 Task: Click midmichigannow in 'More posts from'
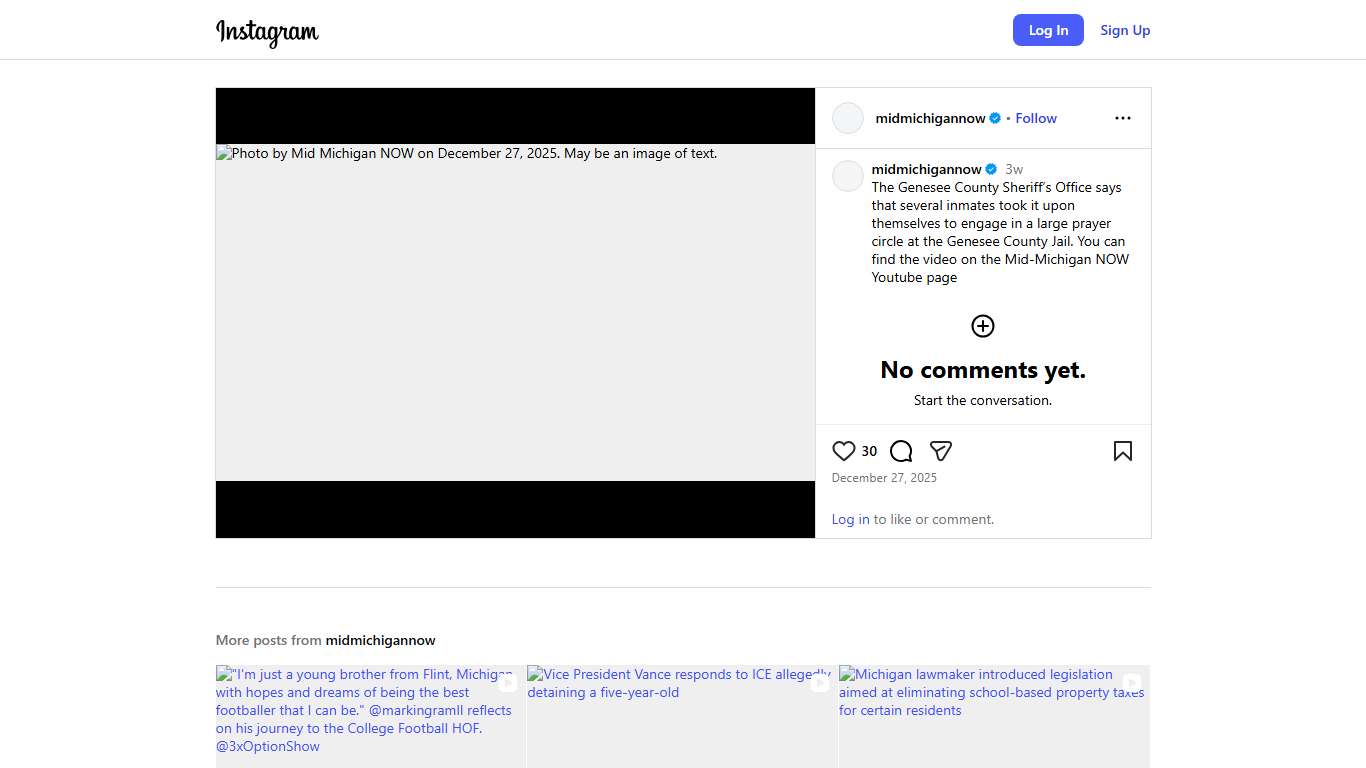pos(380,640)
